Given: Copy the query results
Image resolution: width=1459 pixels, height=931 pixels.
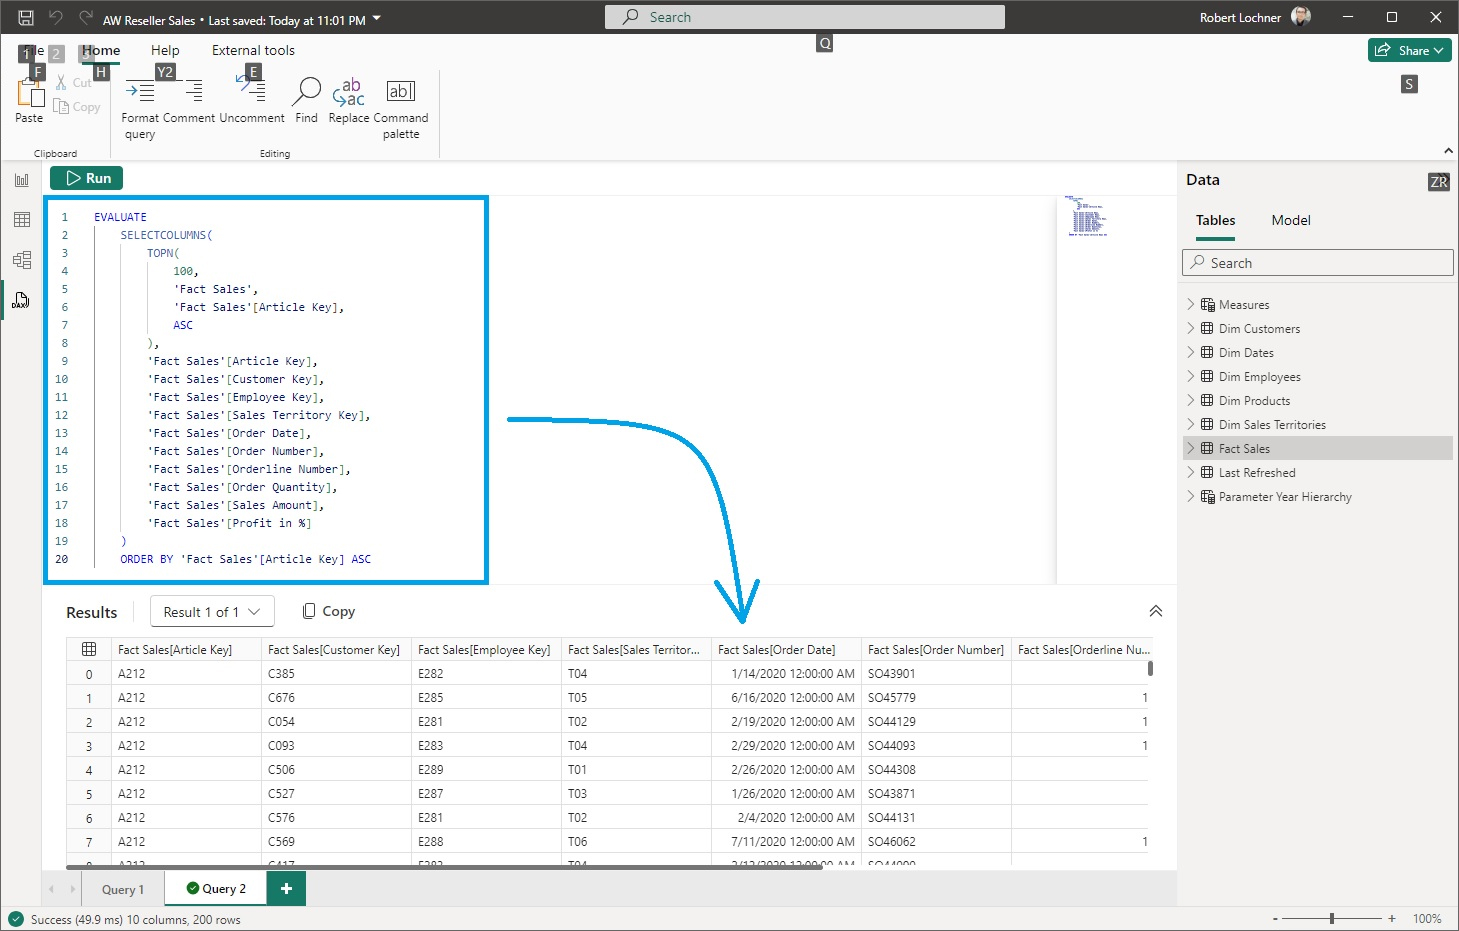Looking at the screenshot, I should click(x=328, y=610).
